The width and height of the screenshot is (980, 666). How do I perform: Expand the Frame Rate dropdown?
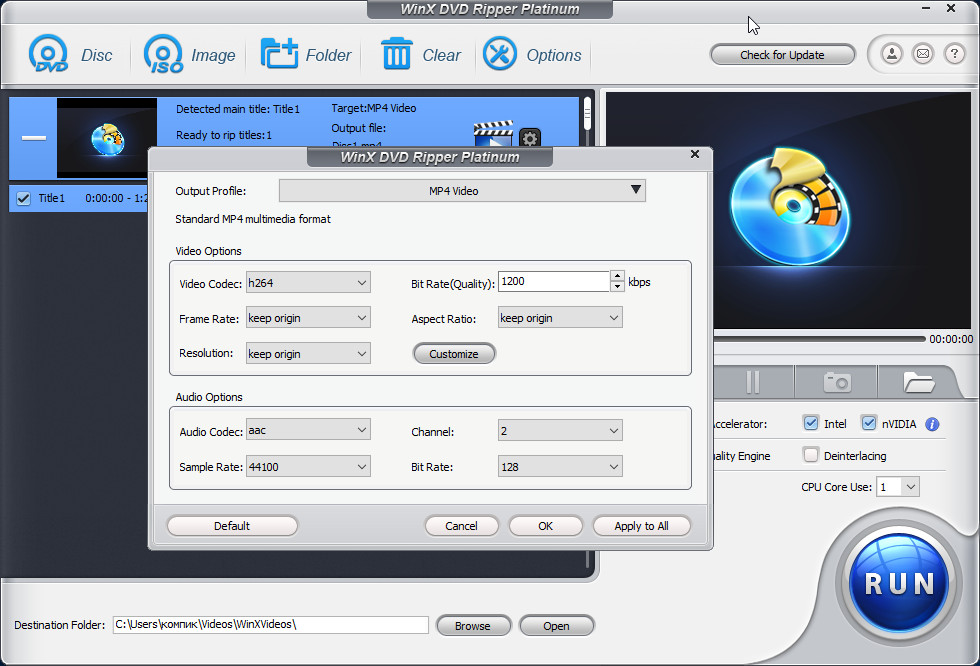[x=308, y=317]
